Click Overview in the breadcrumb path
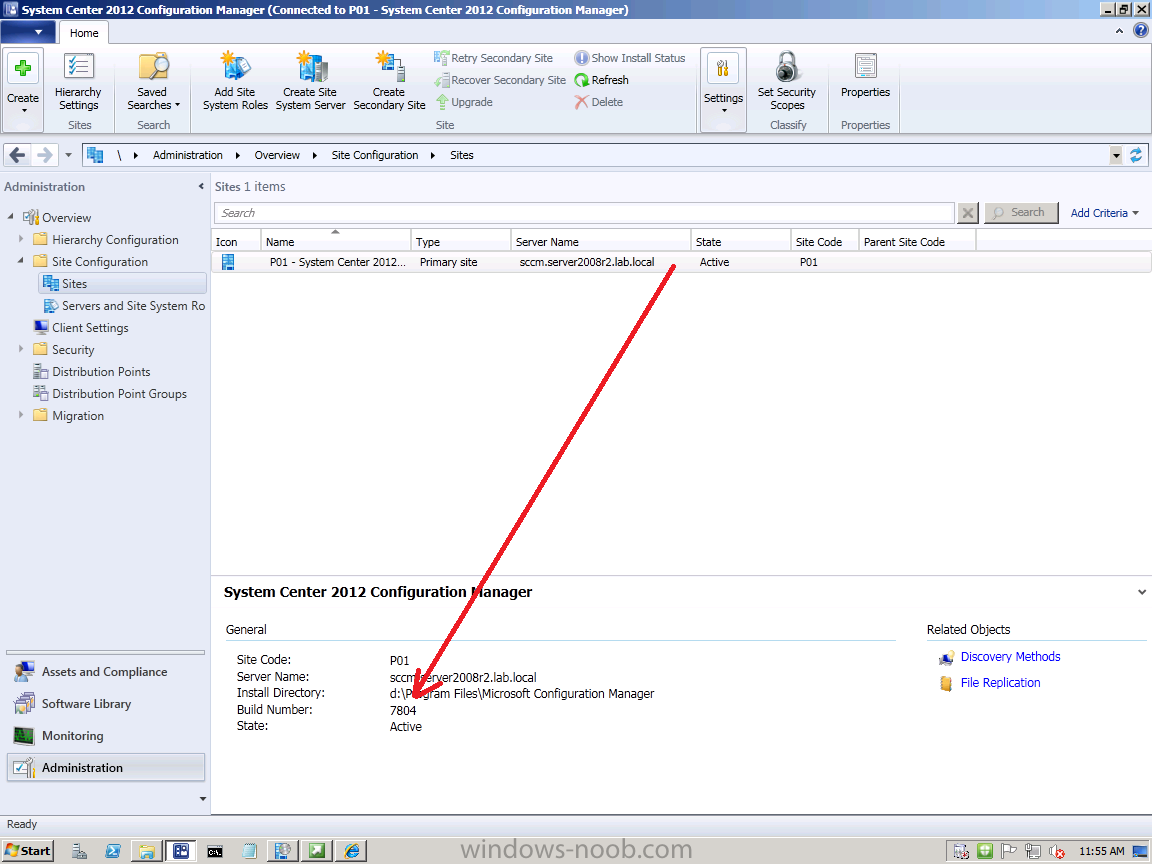This screenshot has width=1152, height=864. pos(277,155)
